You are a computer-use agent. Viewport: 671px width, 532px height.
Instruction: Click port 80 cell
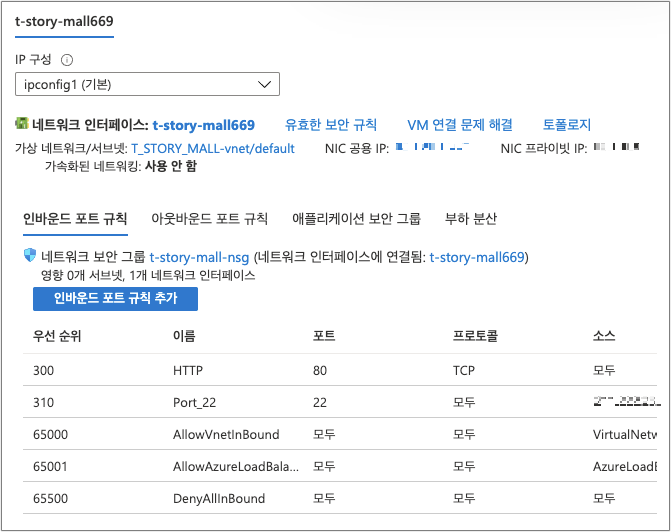coord(320,370)
